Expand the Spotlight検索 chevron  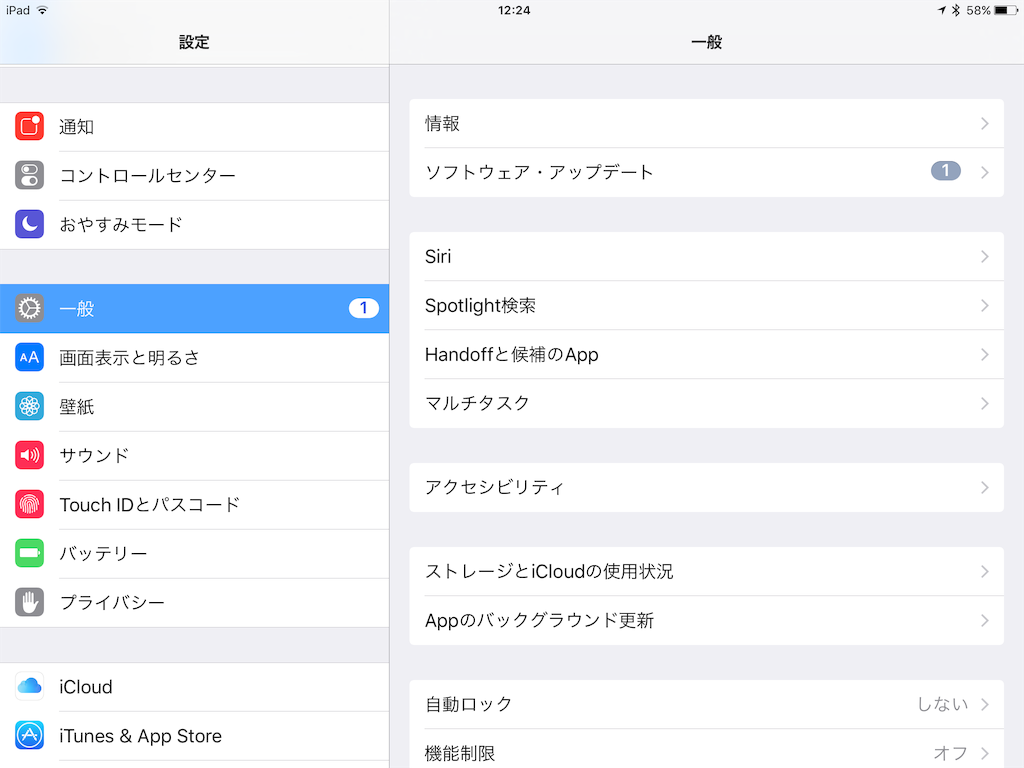click(985, 306)
